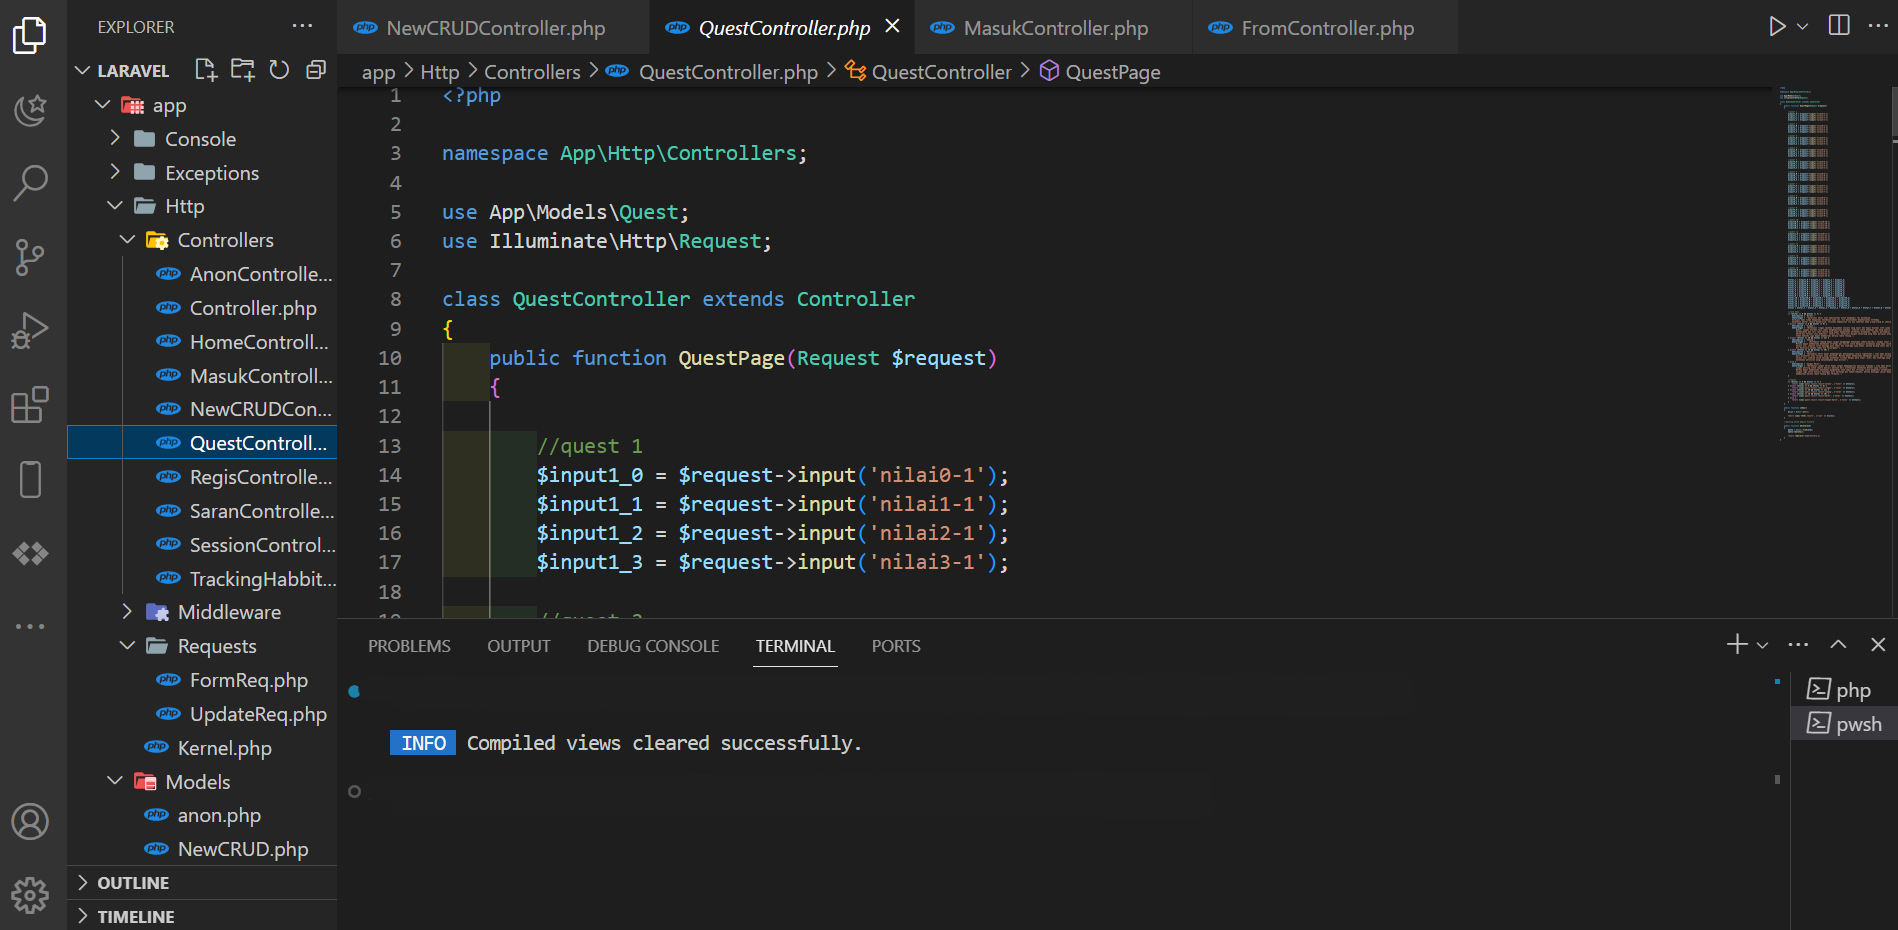Screen dimensions: 1898x930
Task: Open the Debug Console tab
Action: (x=653, y=646)
